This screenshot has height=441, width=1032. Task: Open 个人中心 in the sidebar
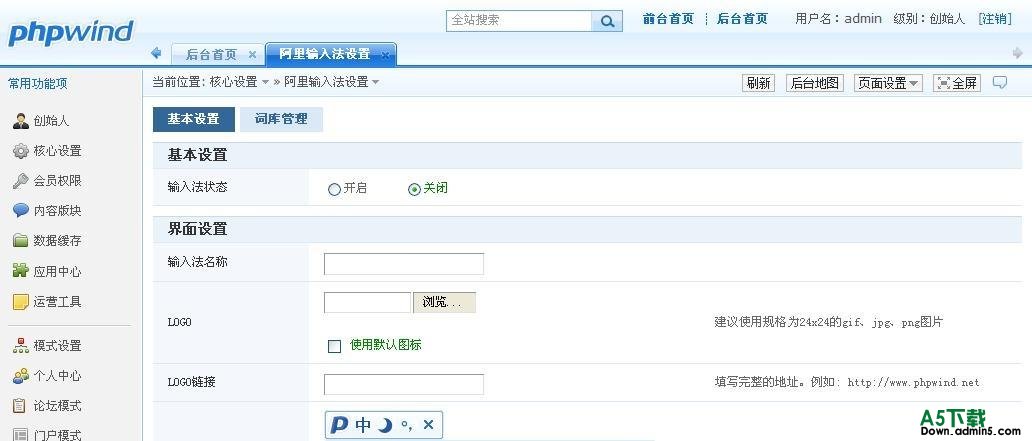coord(58,376)
